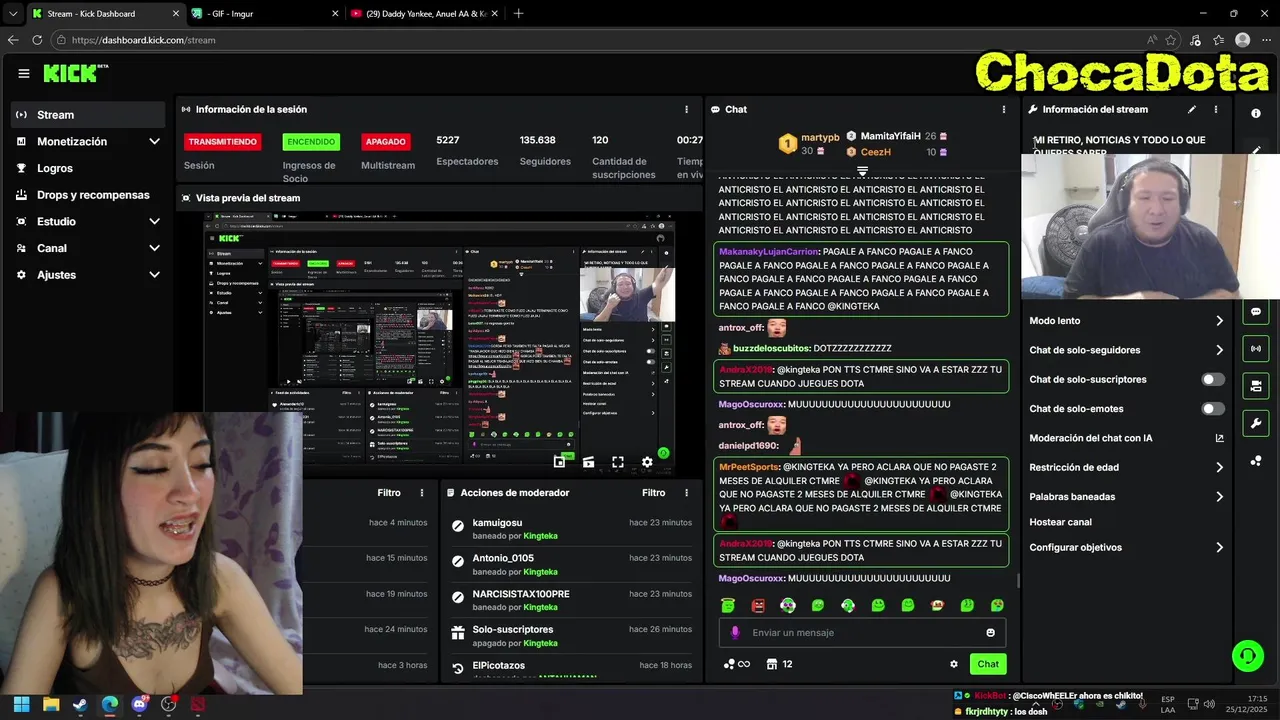1280x720 pixels.
Task: Open picture-in-picture on the stream preview
Action: [559, 462]
